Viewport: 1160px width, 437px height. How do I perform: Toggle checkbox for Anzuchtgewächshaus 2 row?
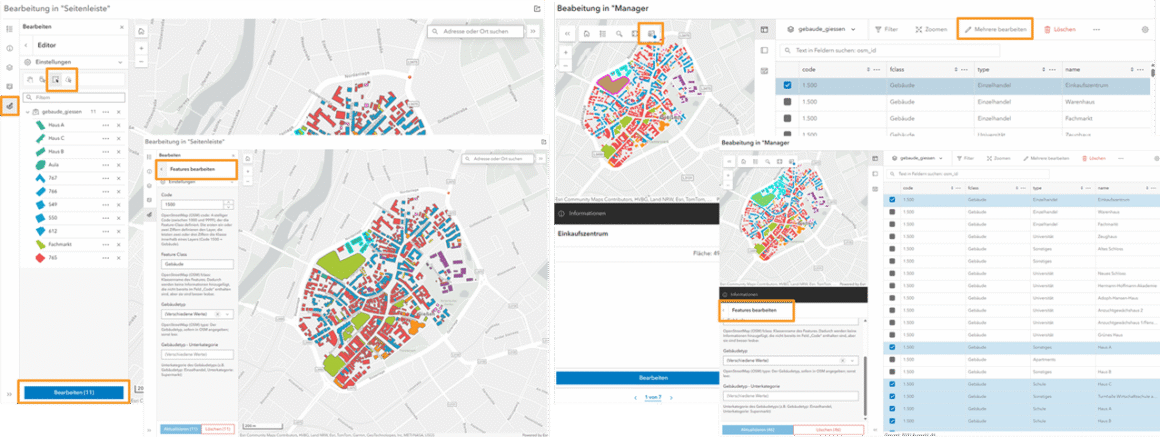pos(891,310)
